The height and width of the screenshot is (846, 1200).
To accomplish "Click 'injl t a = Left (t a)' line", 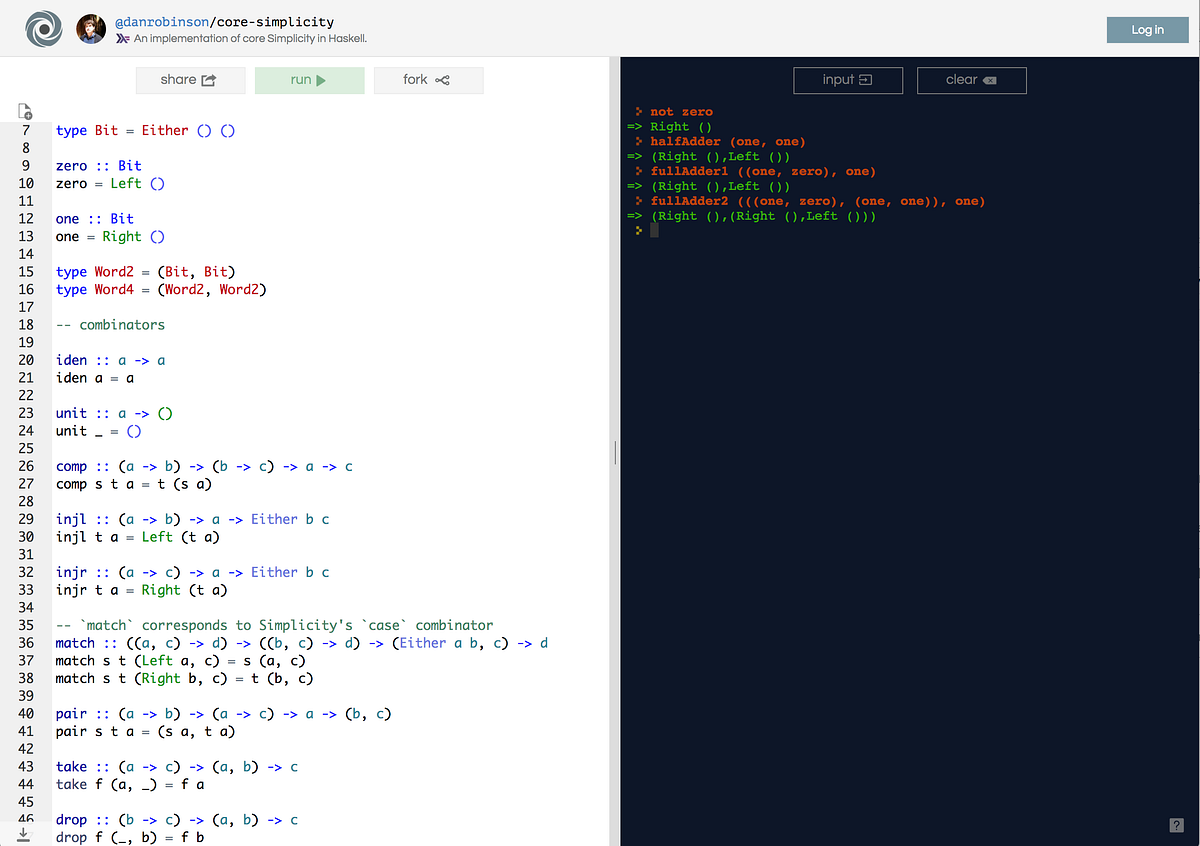I will (x=137, y=537).
